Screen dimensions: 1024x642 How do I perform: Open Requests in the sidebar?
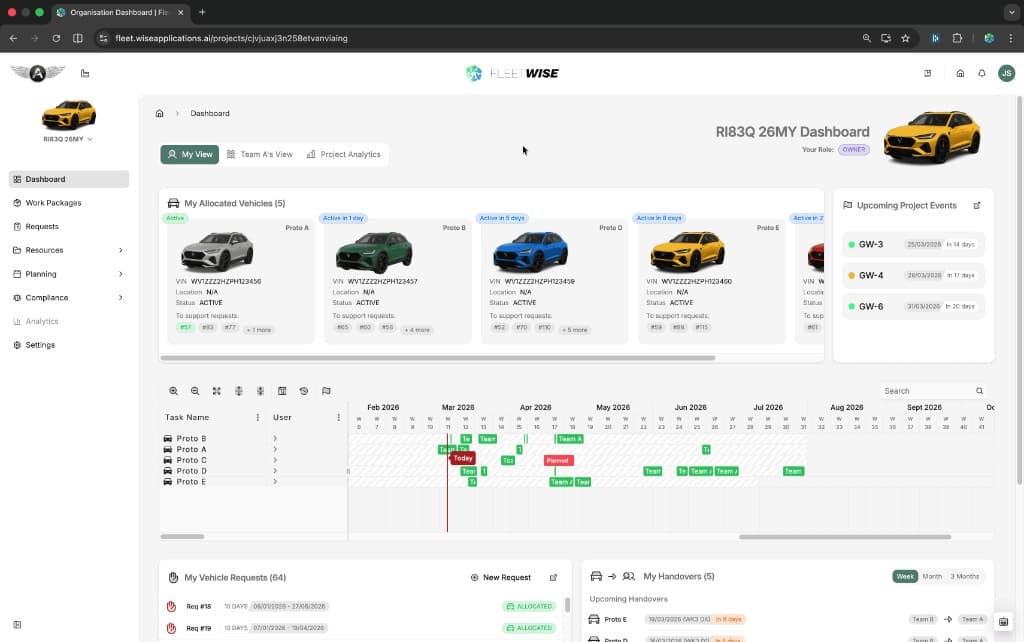click(x=69, y=226)
